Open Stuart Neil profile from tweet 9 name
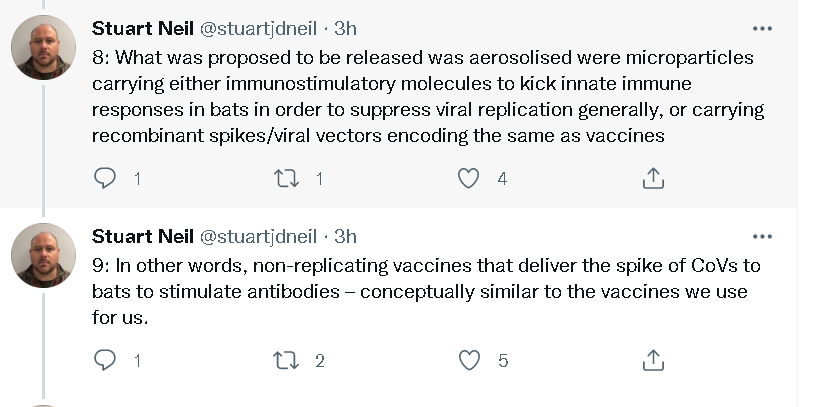This screenshot has height=407, width=822. (x=143, y=237)
